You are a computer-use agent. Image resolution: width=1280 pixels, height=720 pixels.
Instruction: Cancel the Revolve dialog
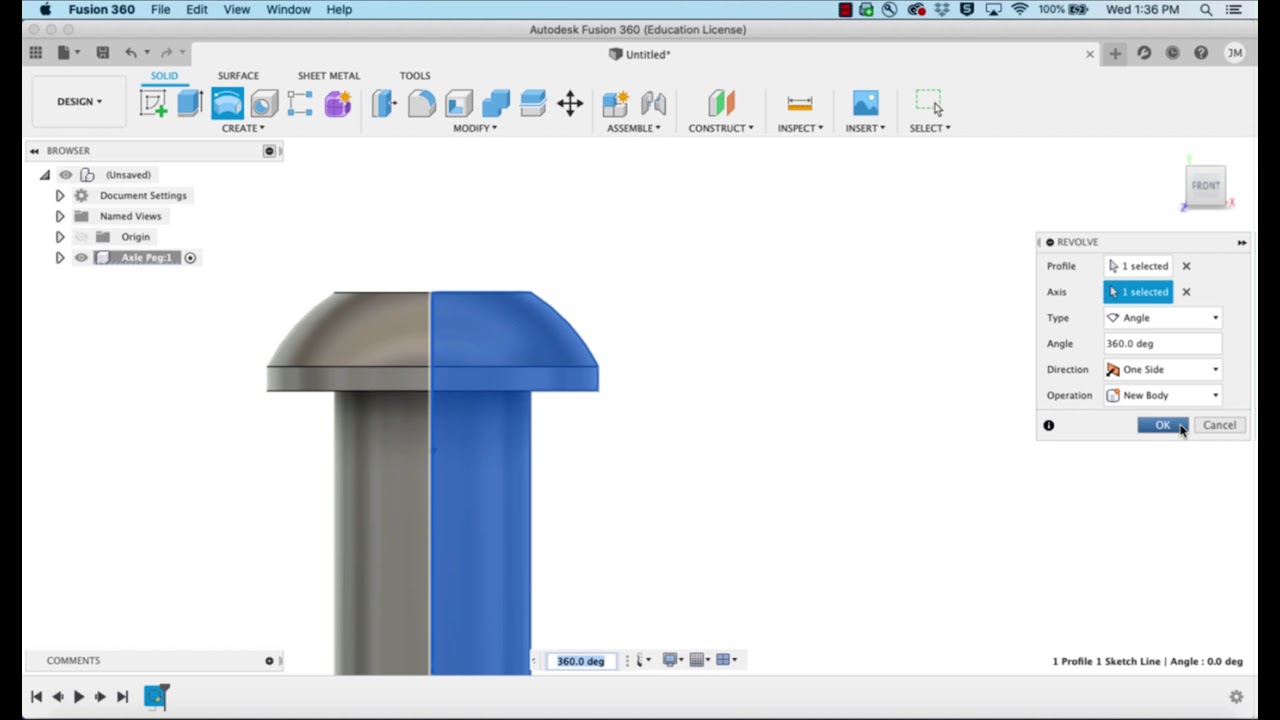click(x=1219, y=425)
